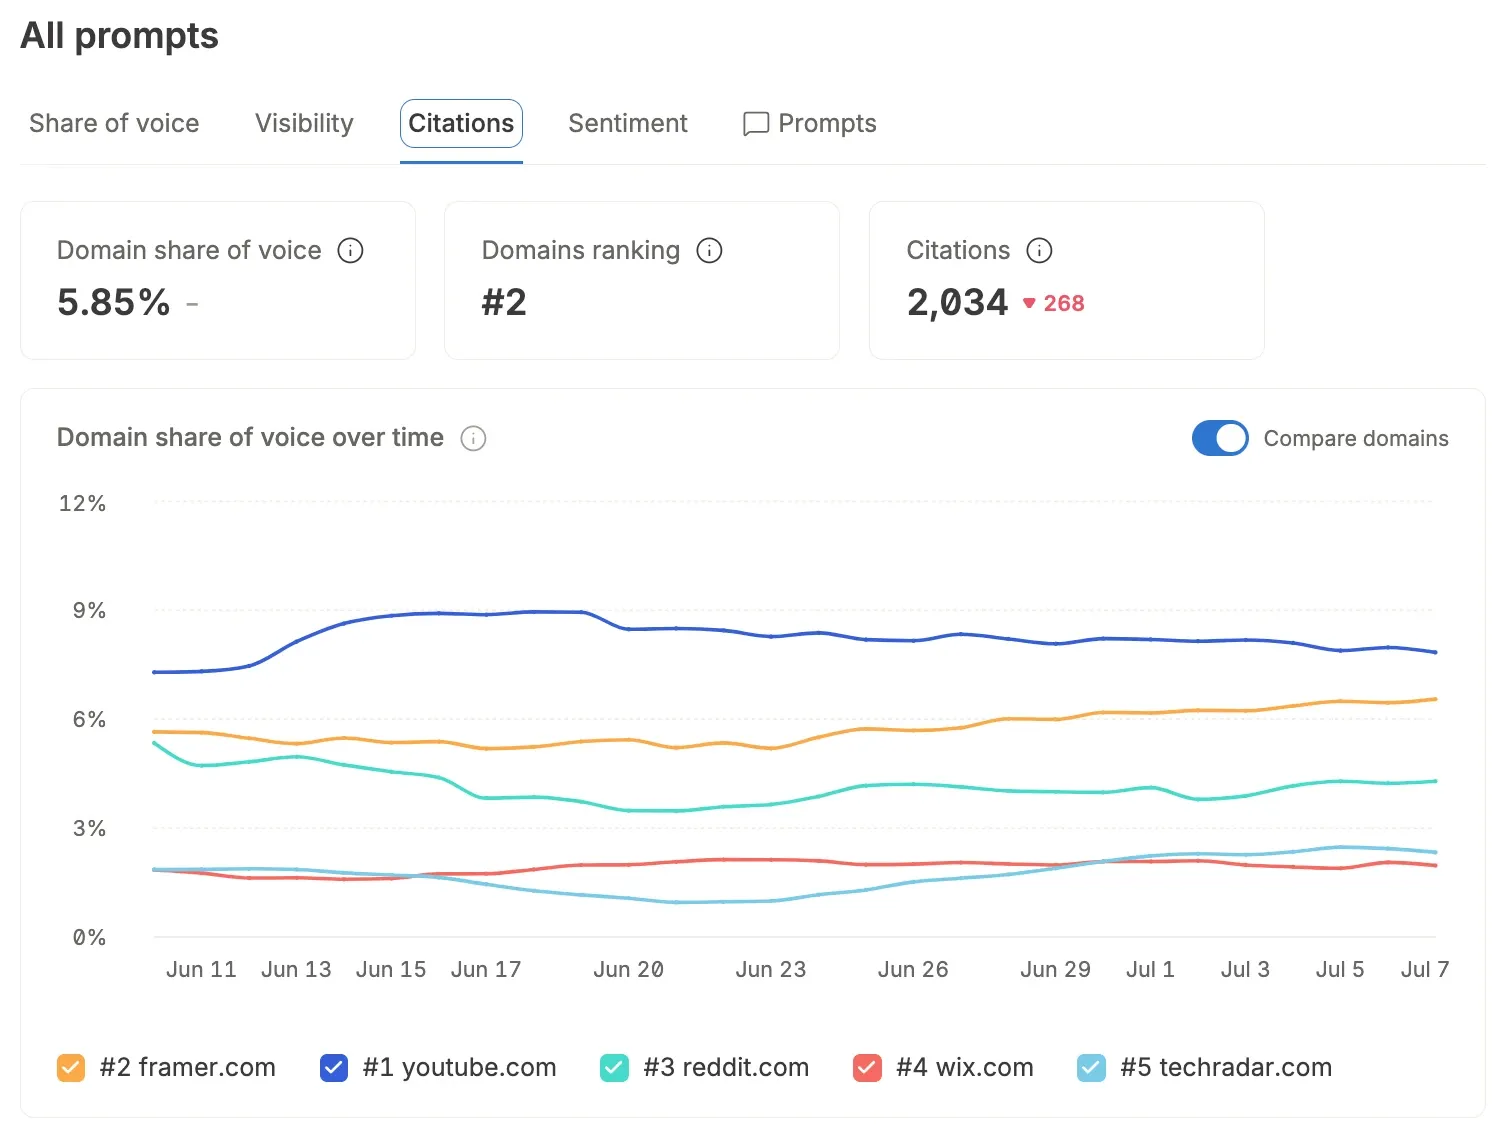
Task: Uncheck the youtube.com legend checkbox
Action: (334, 1068)
